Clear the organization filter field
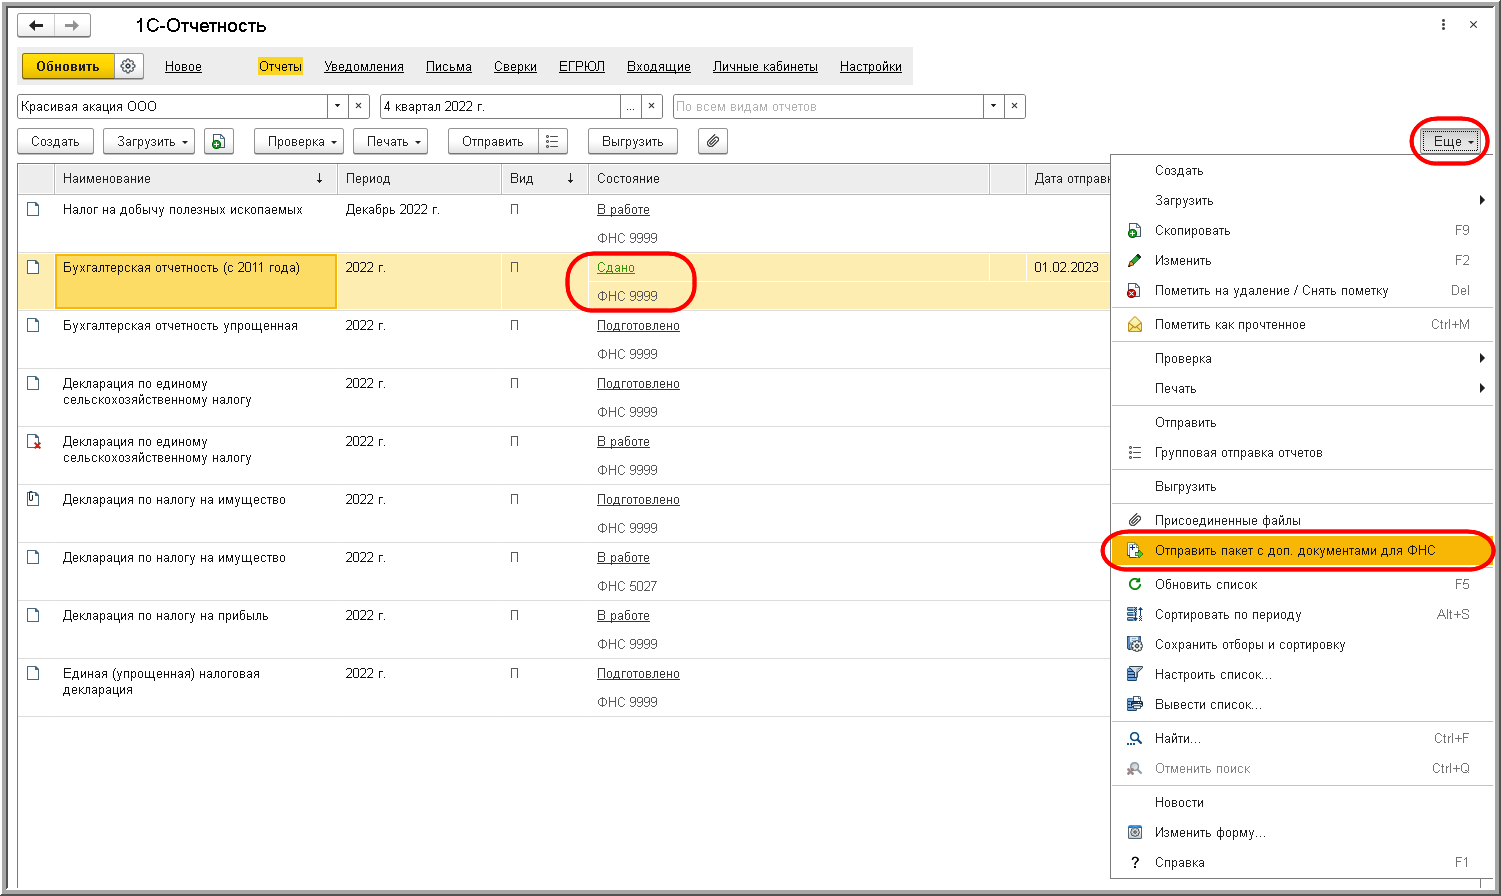 tap(359, 106)
